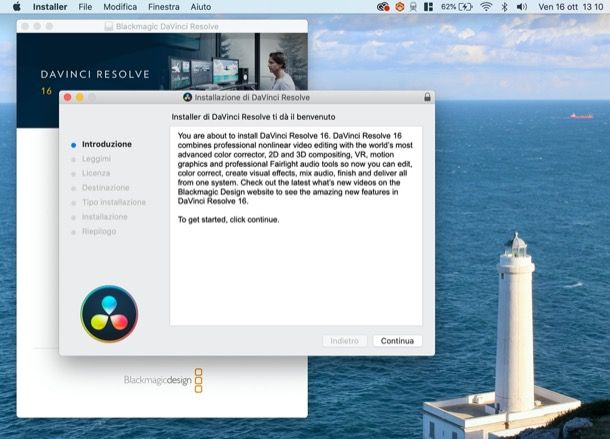Click the 'Installazione di DaVinci Resolve' title text
Viewport: 610px width, 439px height.
click(252, 97)
